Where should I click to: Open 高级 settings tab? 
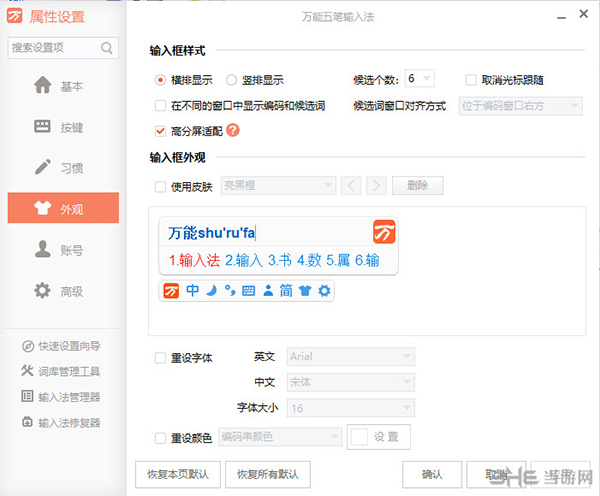pos(63,291)
